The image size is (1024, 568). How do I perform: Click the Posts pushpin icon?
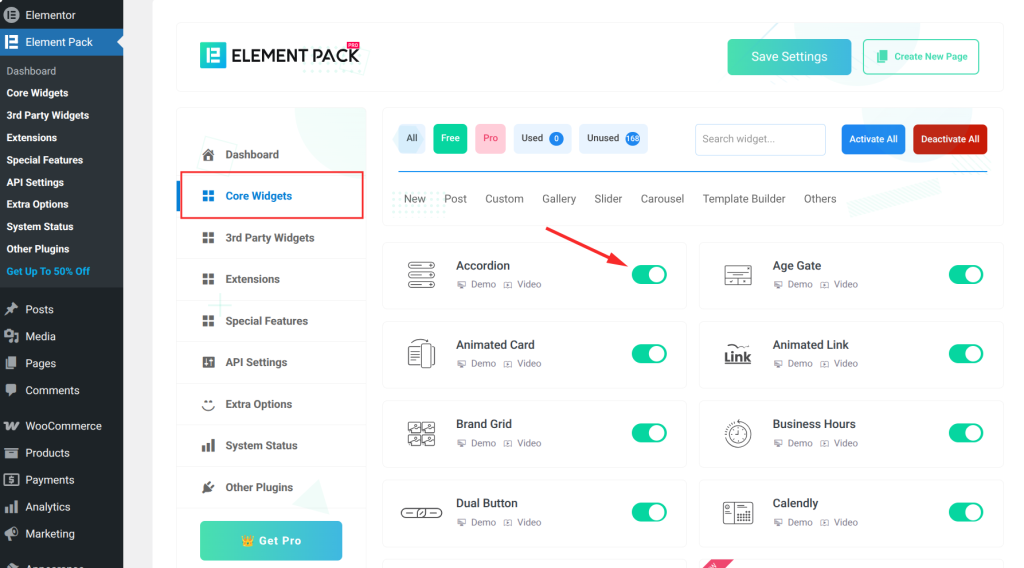point(11,309)
